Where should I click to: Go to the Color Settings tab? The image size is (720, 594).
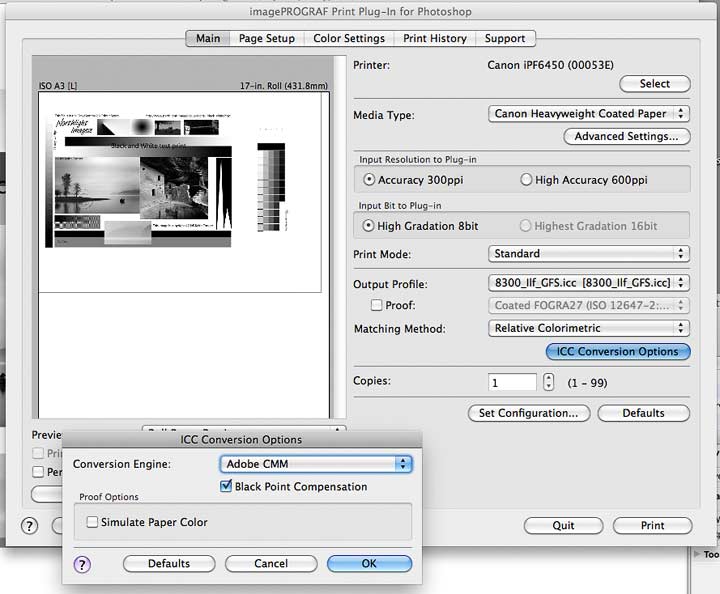tap(349, 39)
